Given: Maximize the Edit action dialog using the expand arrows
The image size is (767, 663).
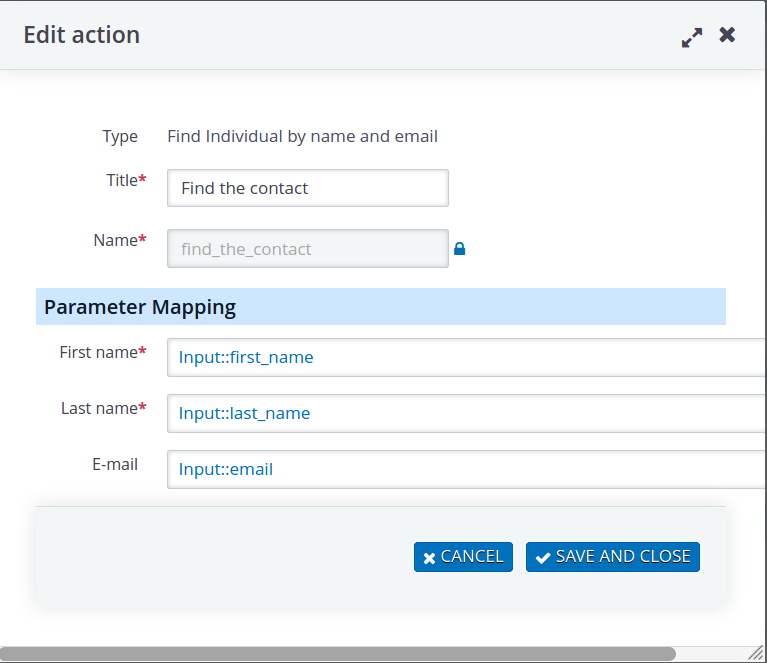Looking at the screenshot, I should tap(692, 37).
